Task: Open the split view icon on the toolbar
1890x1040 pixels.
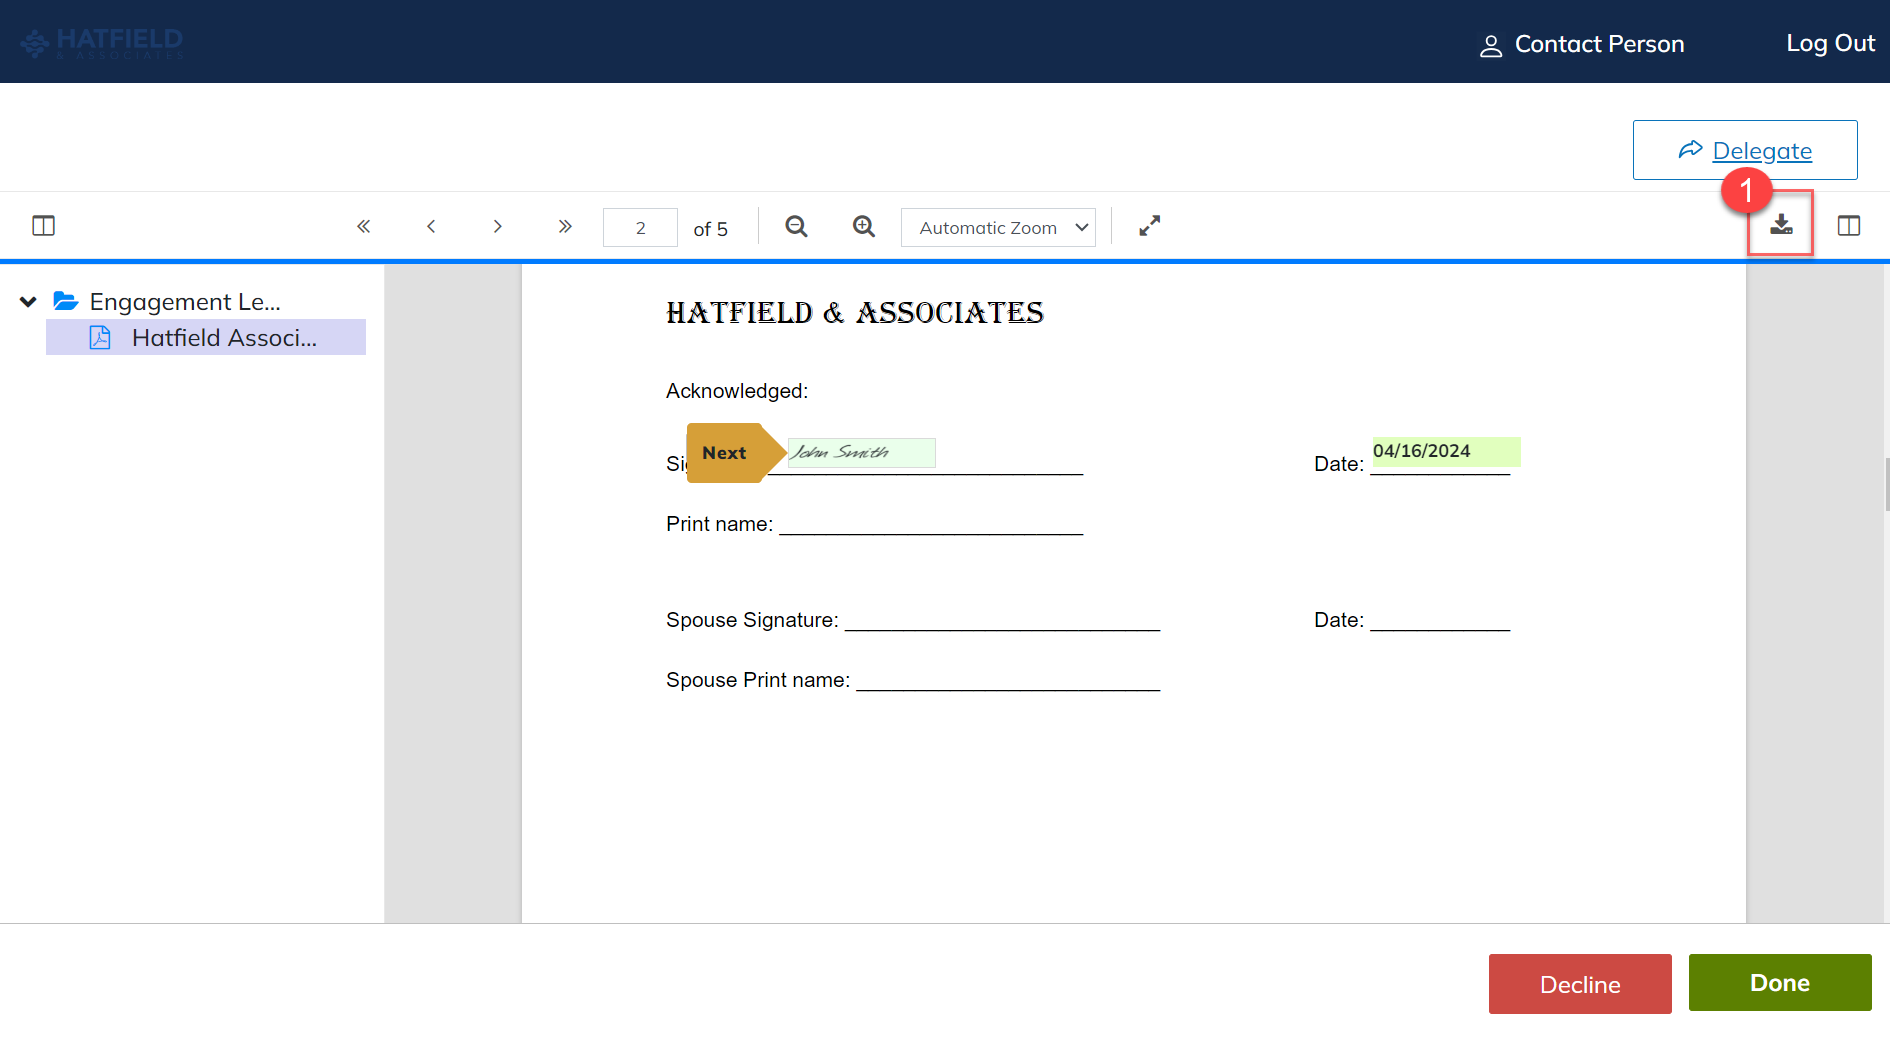Action: tap(1849, 226)
